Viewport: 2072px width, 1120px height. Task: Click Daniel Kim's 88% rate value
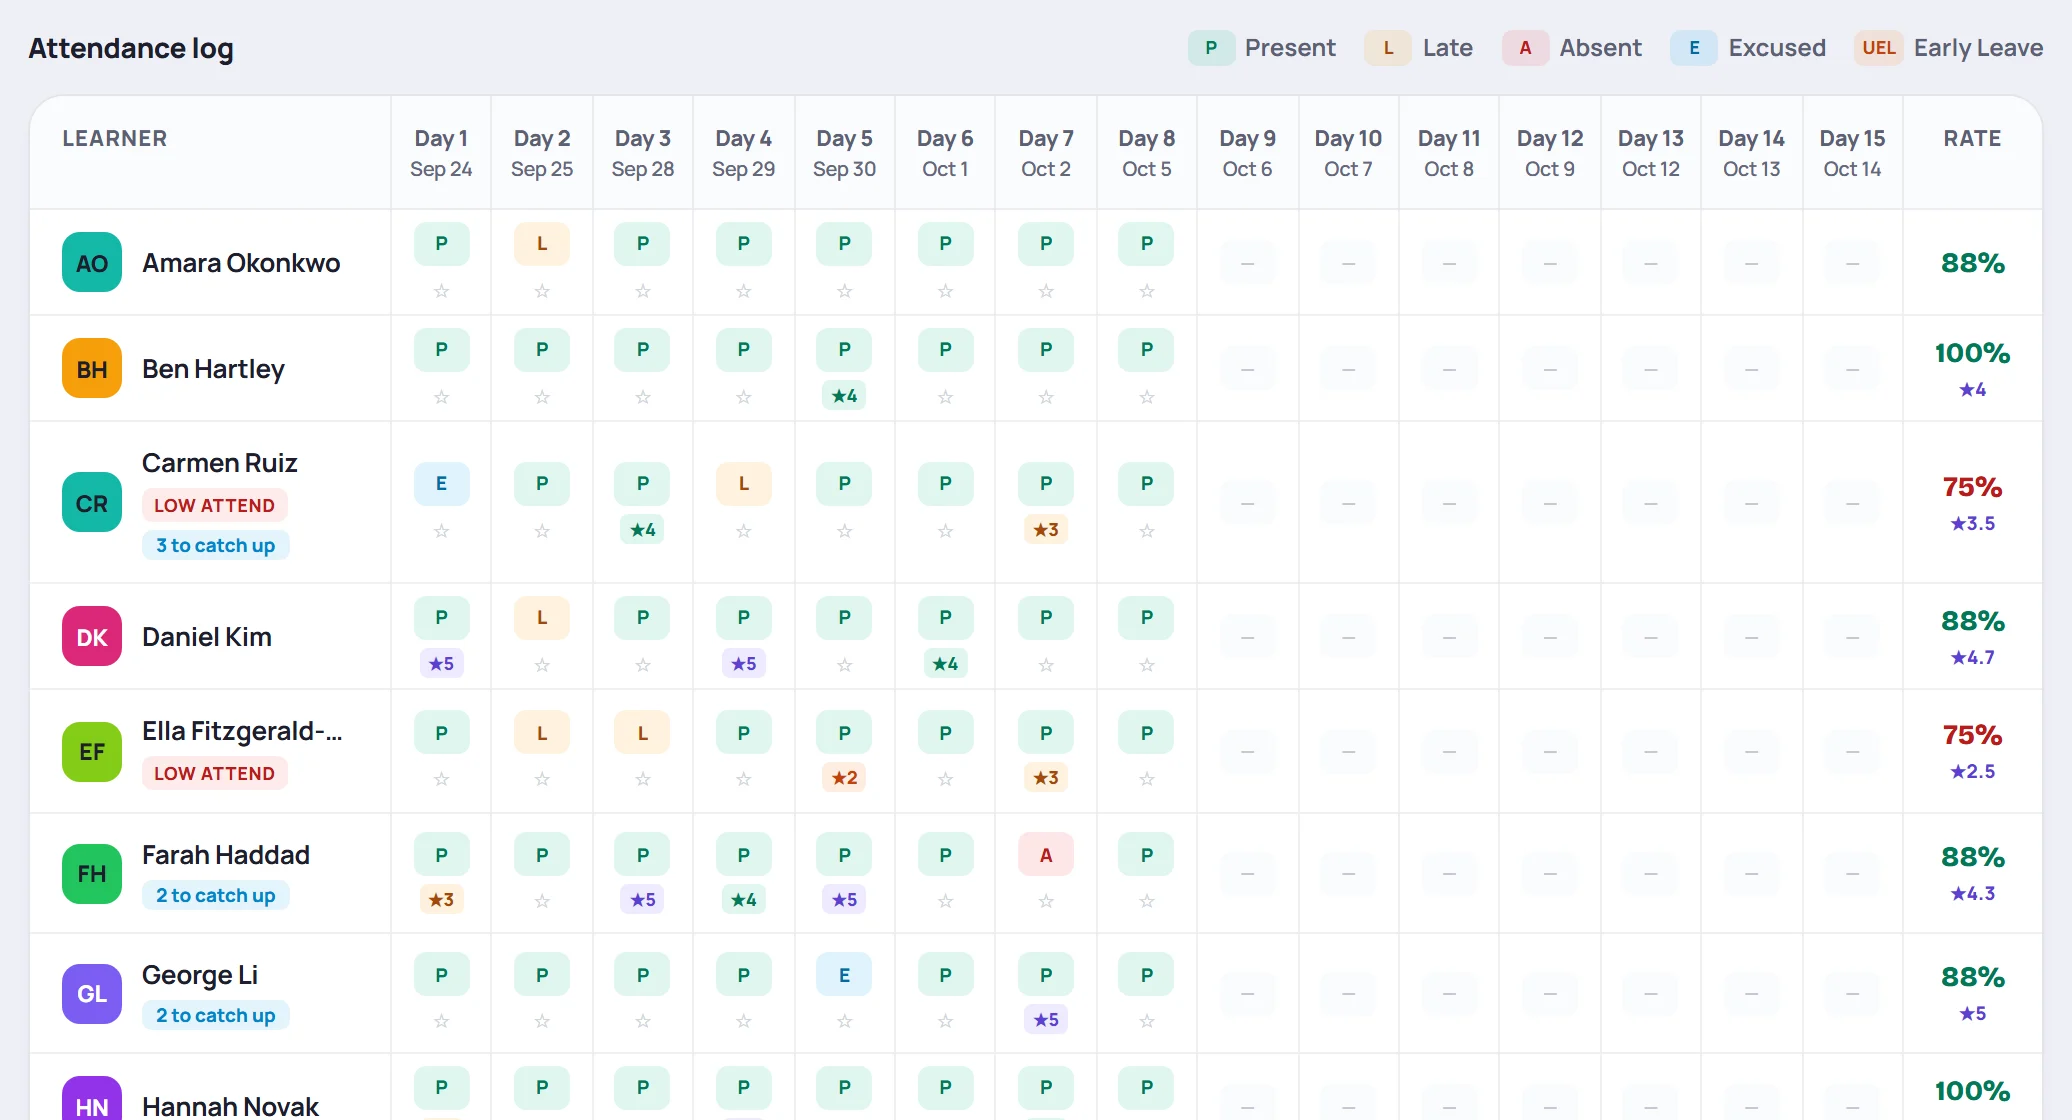[1972, 622]
